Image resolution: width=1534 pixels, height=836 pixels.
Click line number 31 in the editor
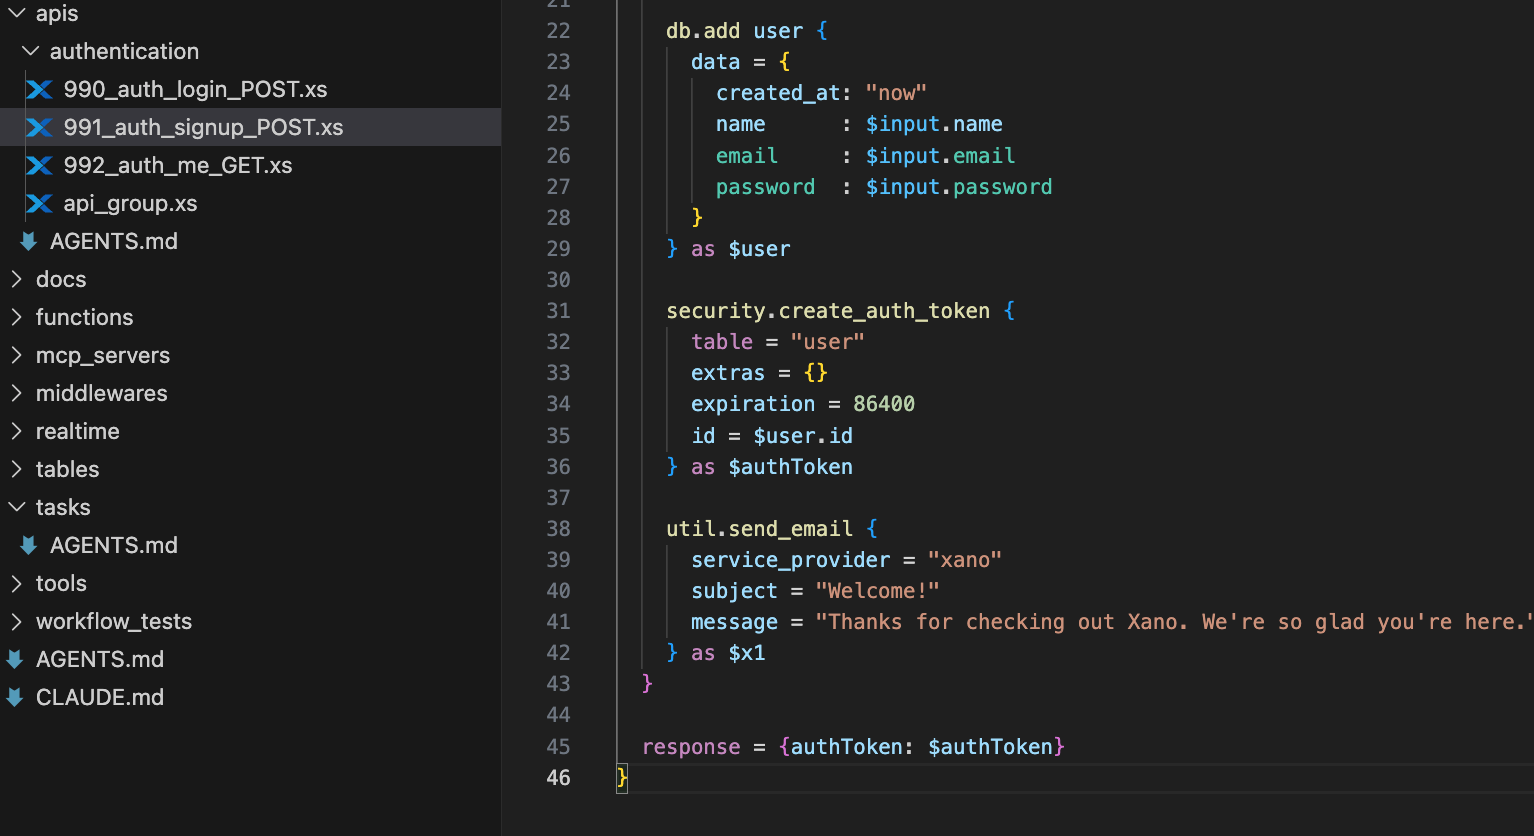click(558, 310)
